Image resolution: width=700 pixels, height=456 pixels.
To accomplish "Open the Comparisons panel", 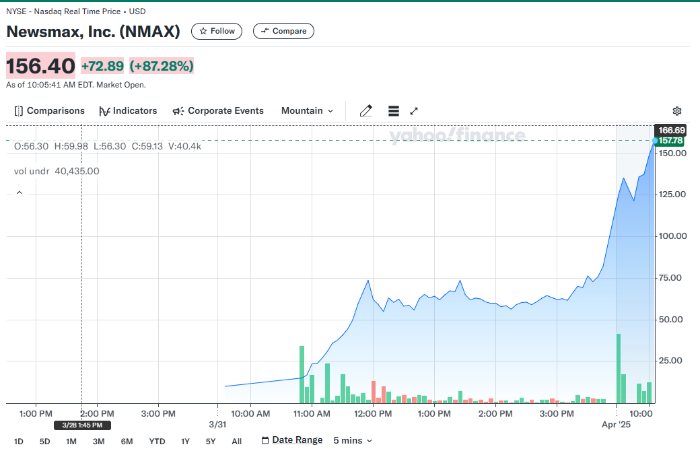I will (49, 111).
